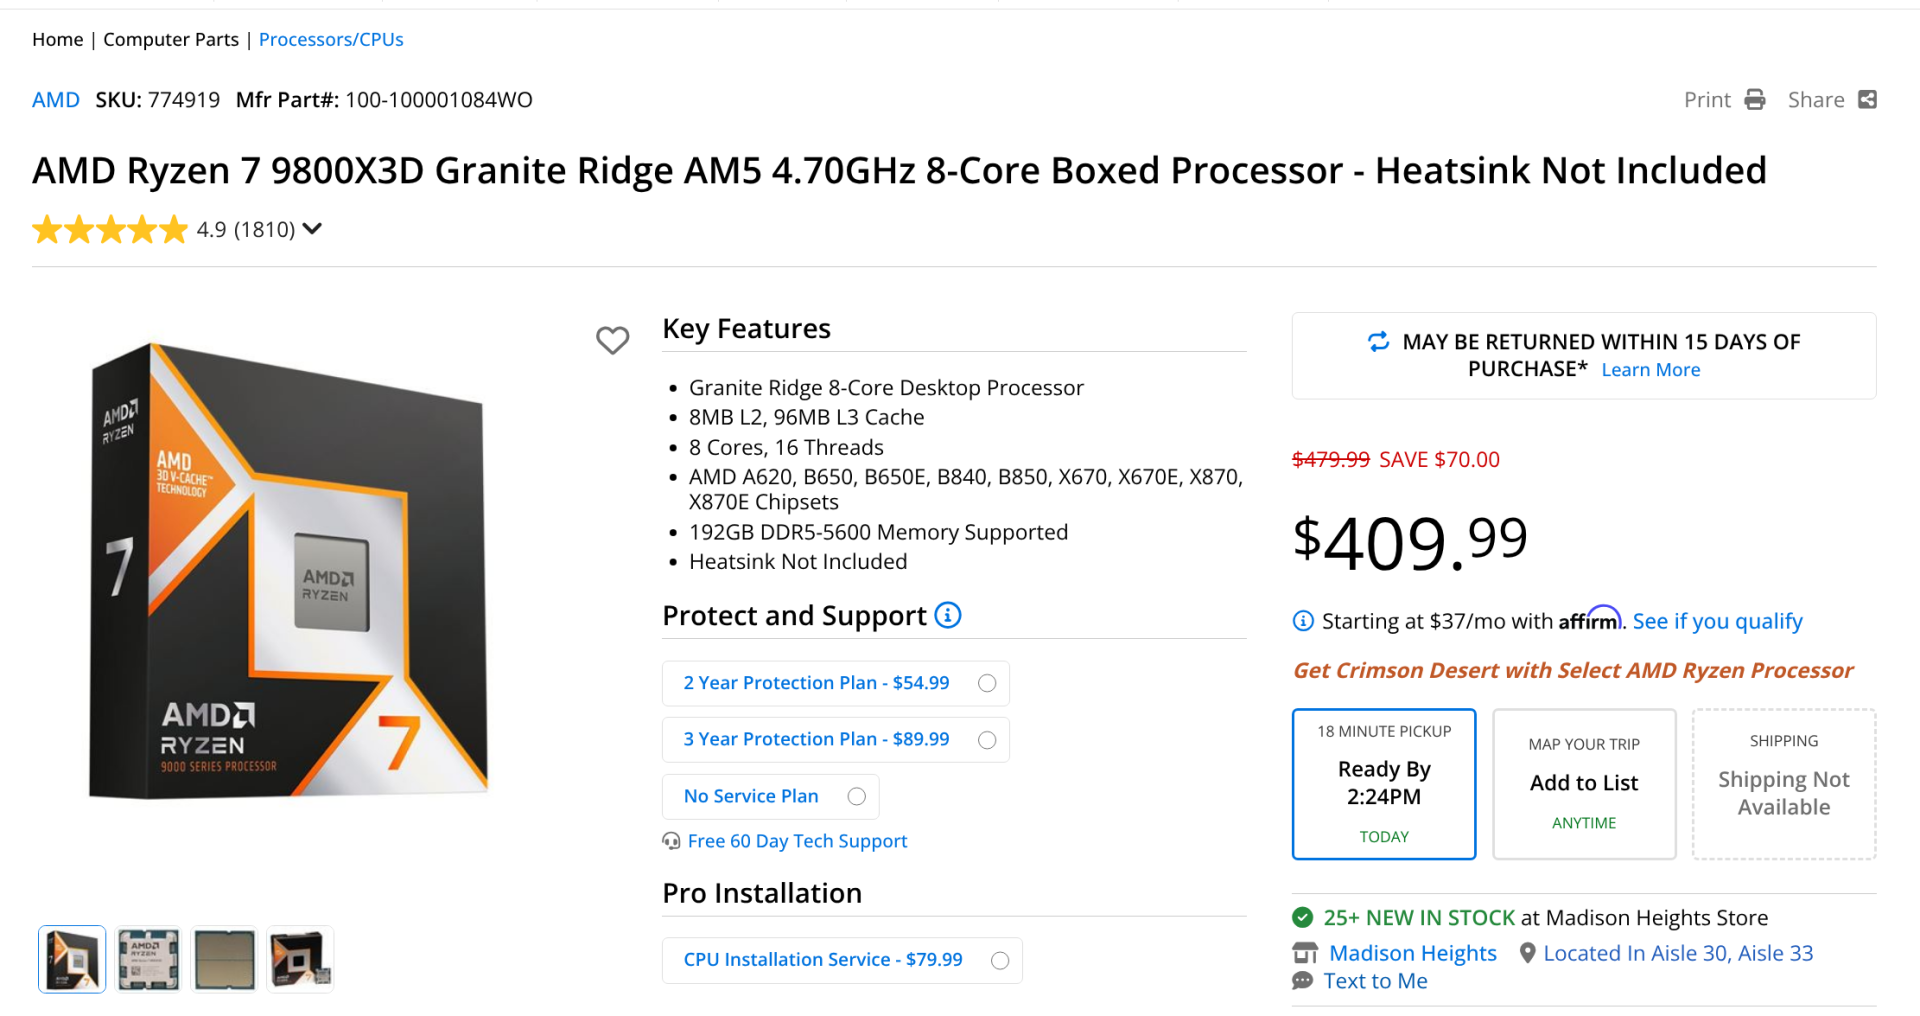
Task: Open the Protect and Support info icon
Action: [x=948, y=615]
